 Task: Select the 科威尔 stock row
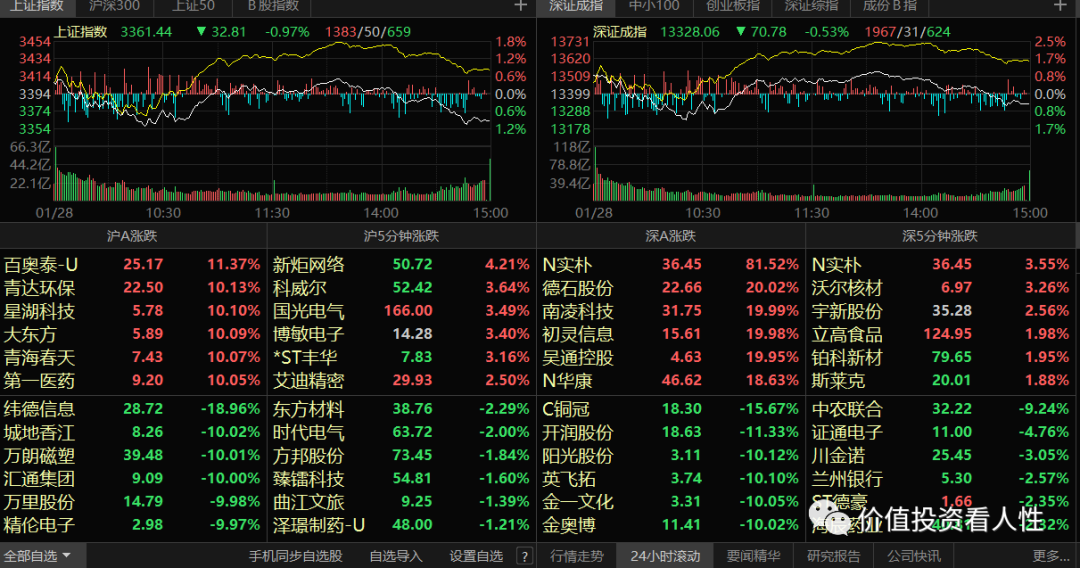pyautogui.click(x=402, y=288)
